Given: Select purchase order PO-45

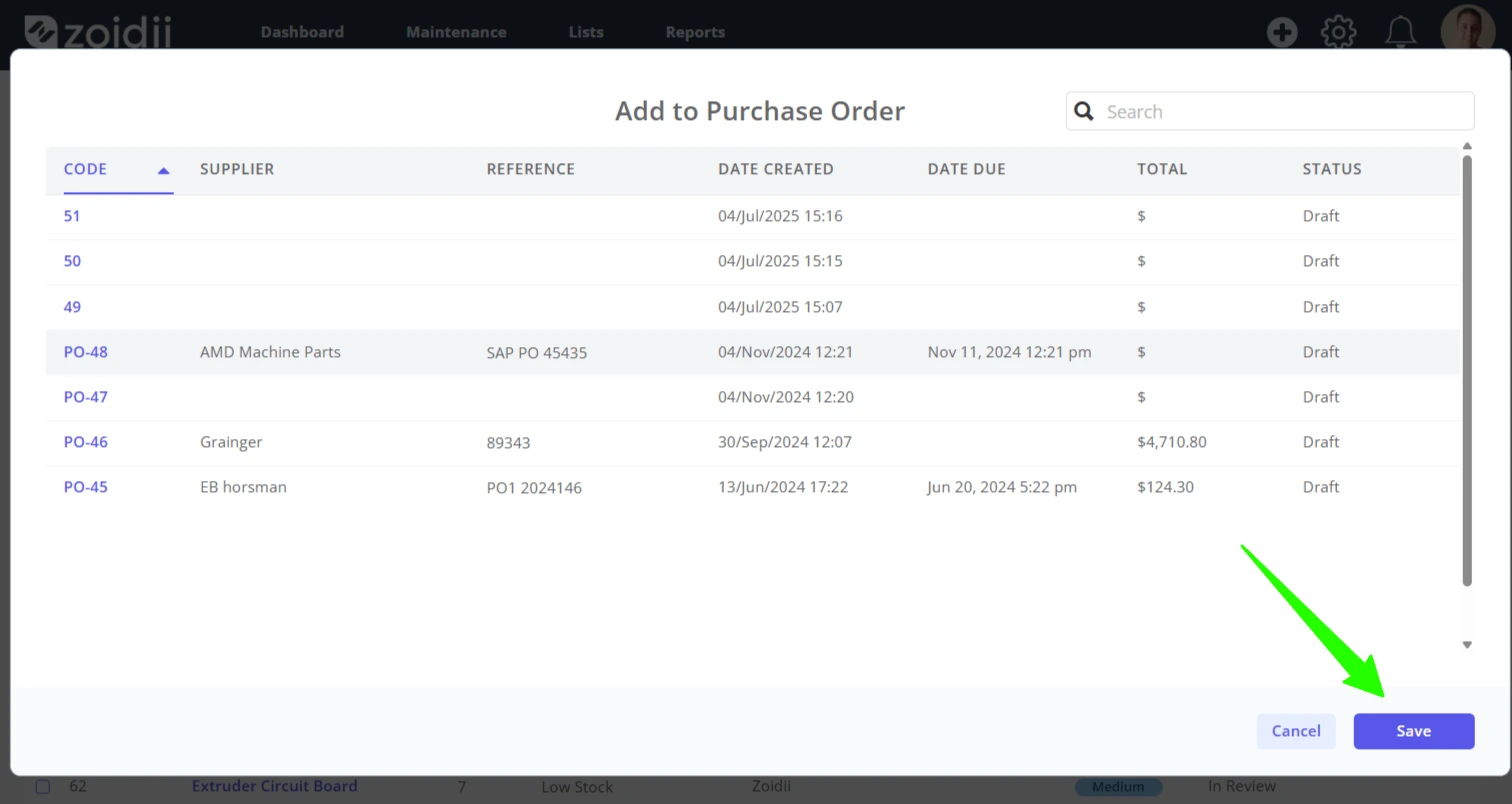Looking at the screenshot, I should 86,487.
